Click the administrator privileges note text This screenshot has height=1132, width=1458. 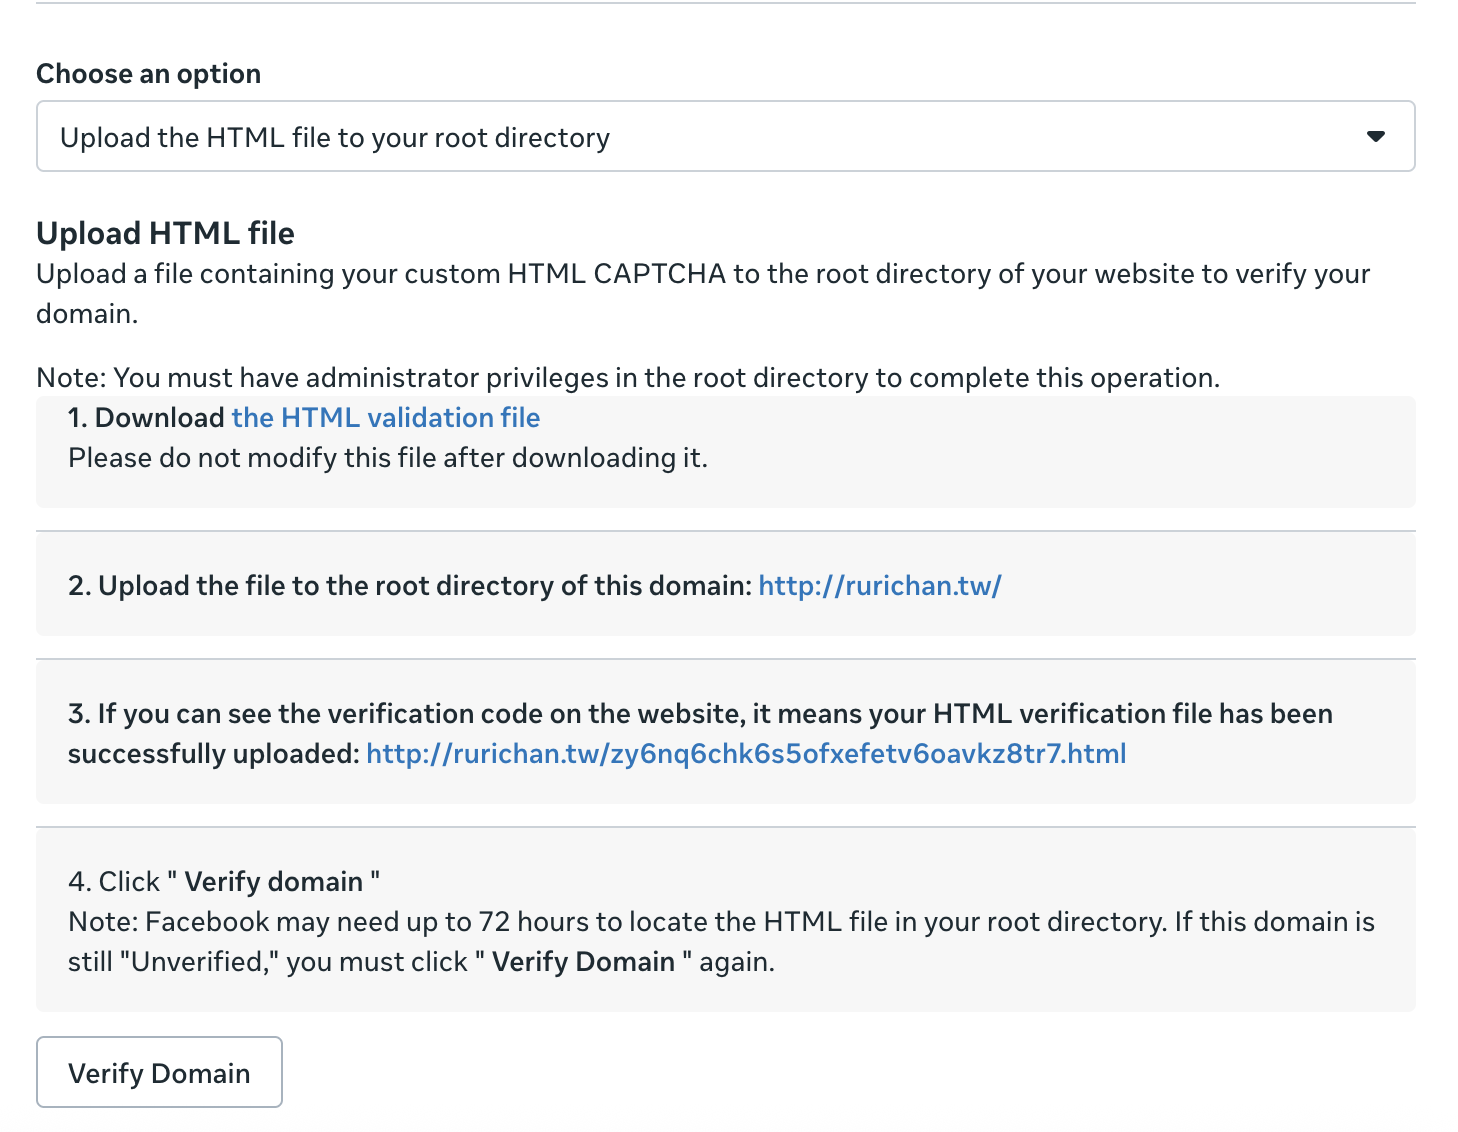pyautogui.click(x=627, y=378)
